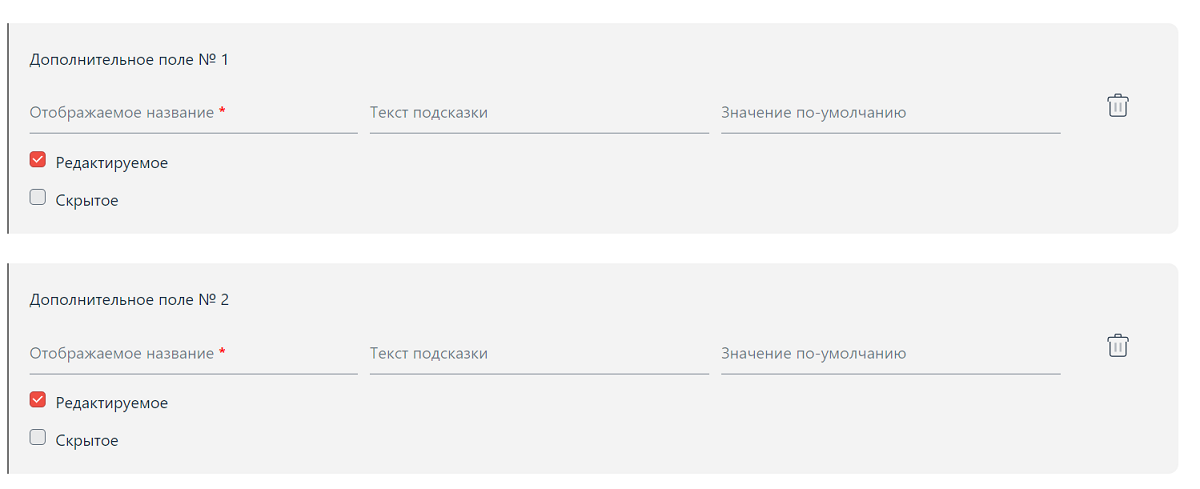This screenshot has width=1200, height=489.
Task: Click 'Скрытое' label text in field № 1
Action: pyautogui.click(x=87, y=201)
